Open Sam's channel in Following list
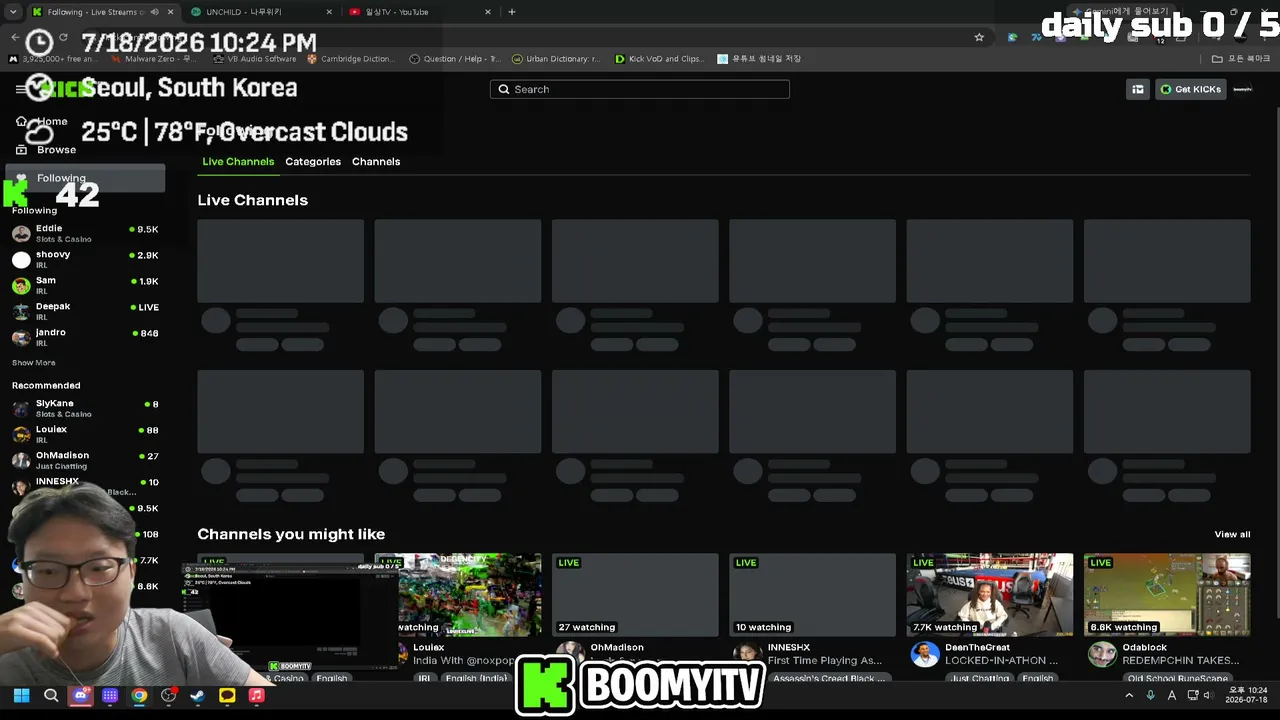 [x=85, y=286]
